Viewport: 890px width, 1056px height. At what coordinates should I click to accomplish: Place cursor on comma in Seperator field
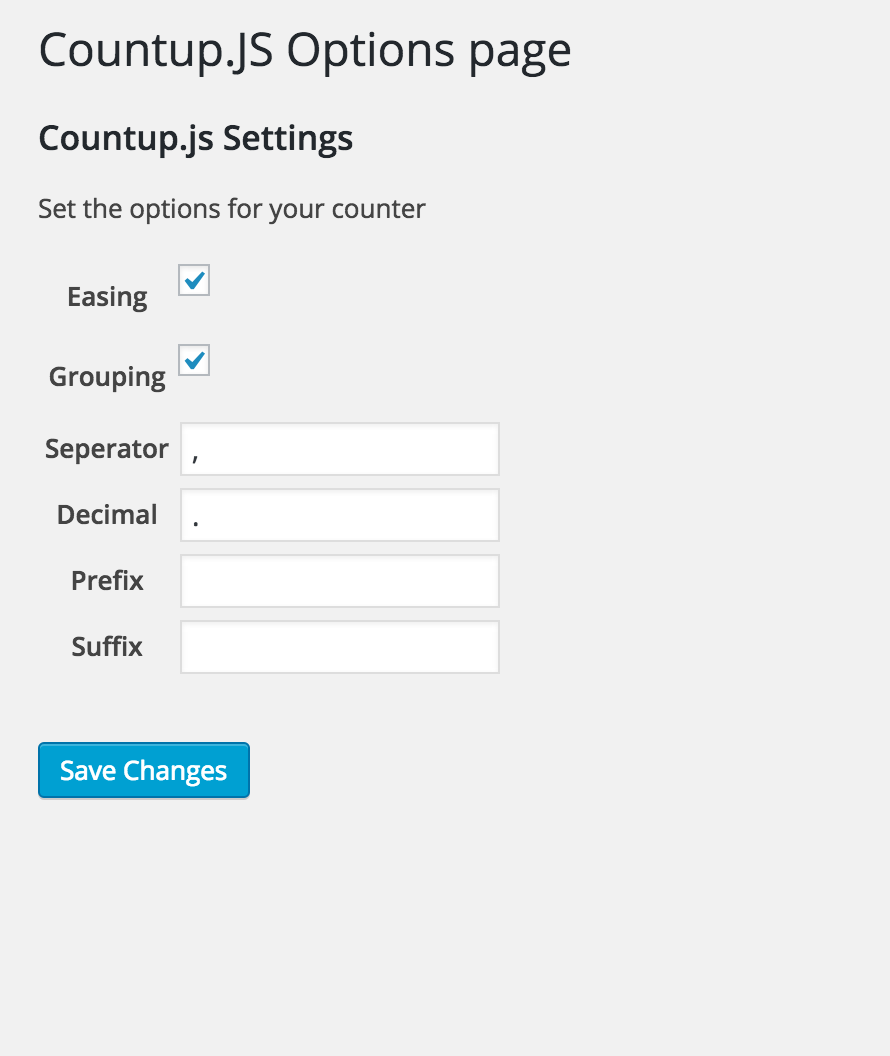(195, 458)
